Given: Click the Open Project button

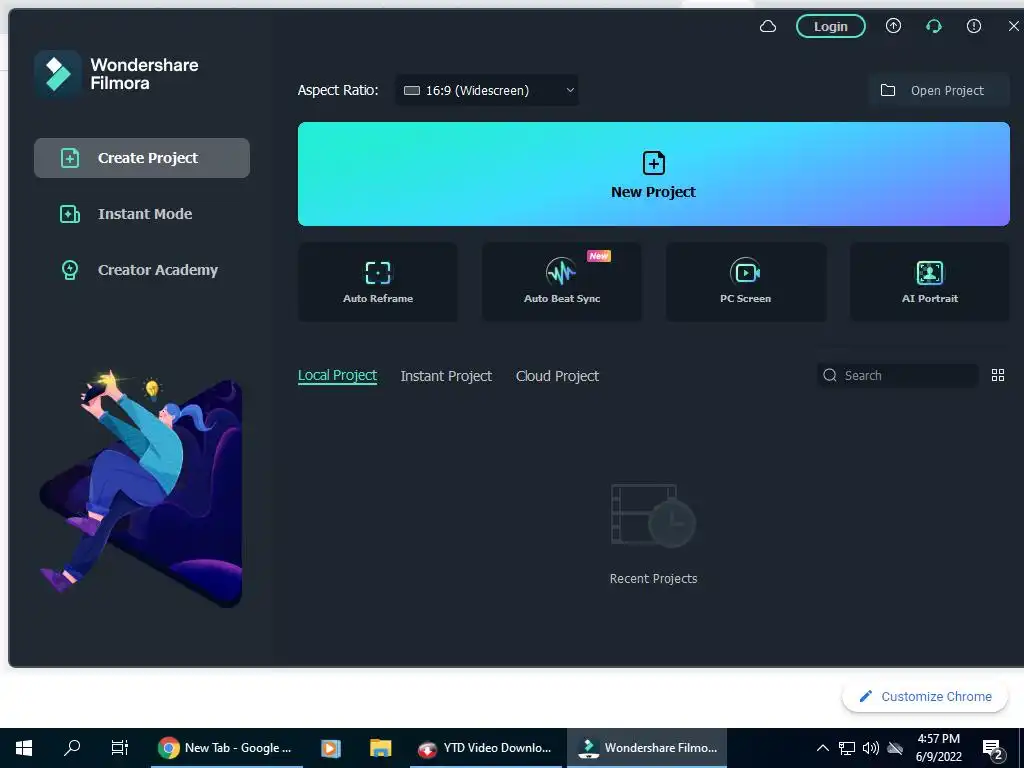Looking at the screenshot, I should pos(939,90).
